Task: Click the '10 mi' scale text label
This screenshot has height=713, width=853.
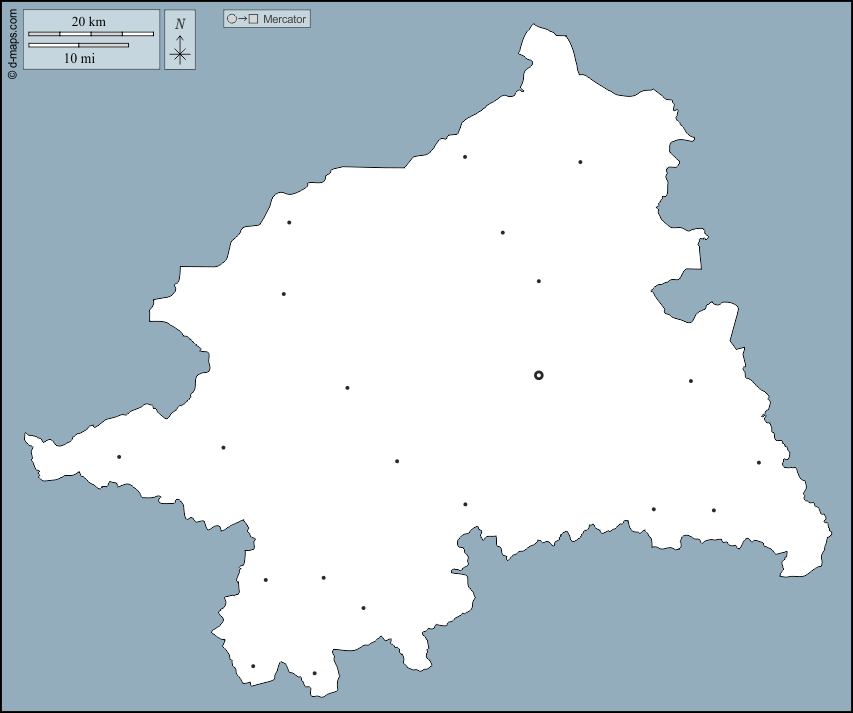Action: pos(79,58)
